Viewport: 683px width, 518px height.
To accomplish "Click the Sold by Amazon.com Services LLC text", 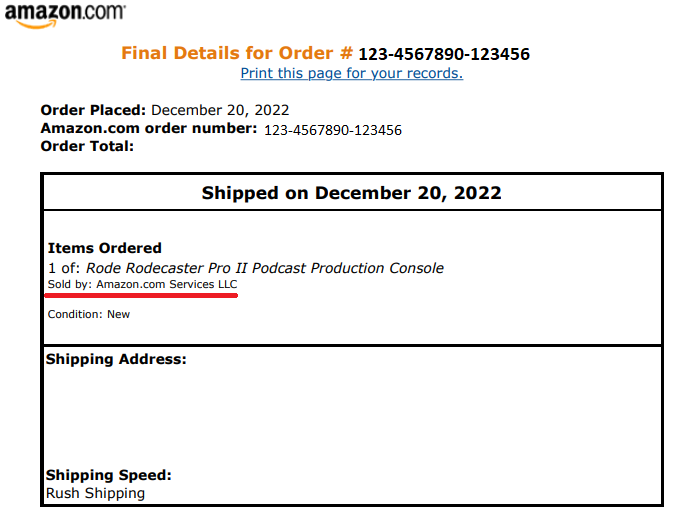I will pos(142,284).
